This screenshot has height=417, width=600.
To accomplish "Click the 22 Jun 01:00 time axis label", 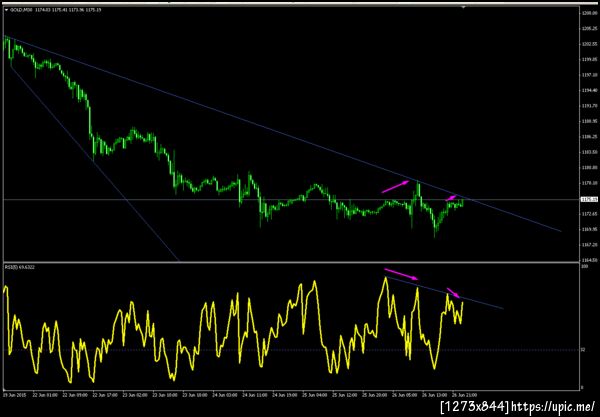I will (45, 394).
